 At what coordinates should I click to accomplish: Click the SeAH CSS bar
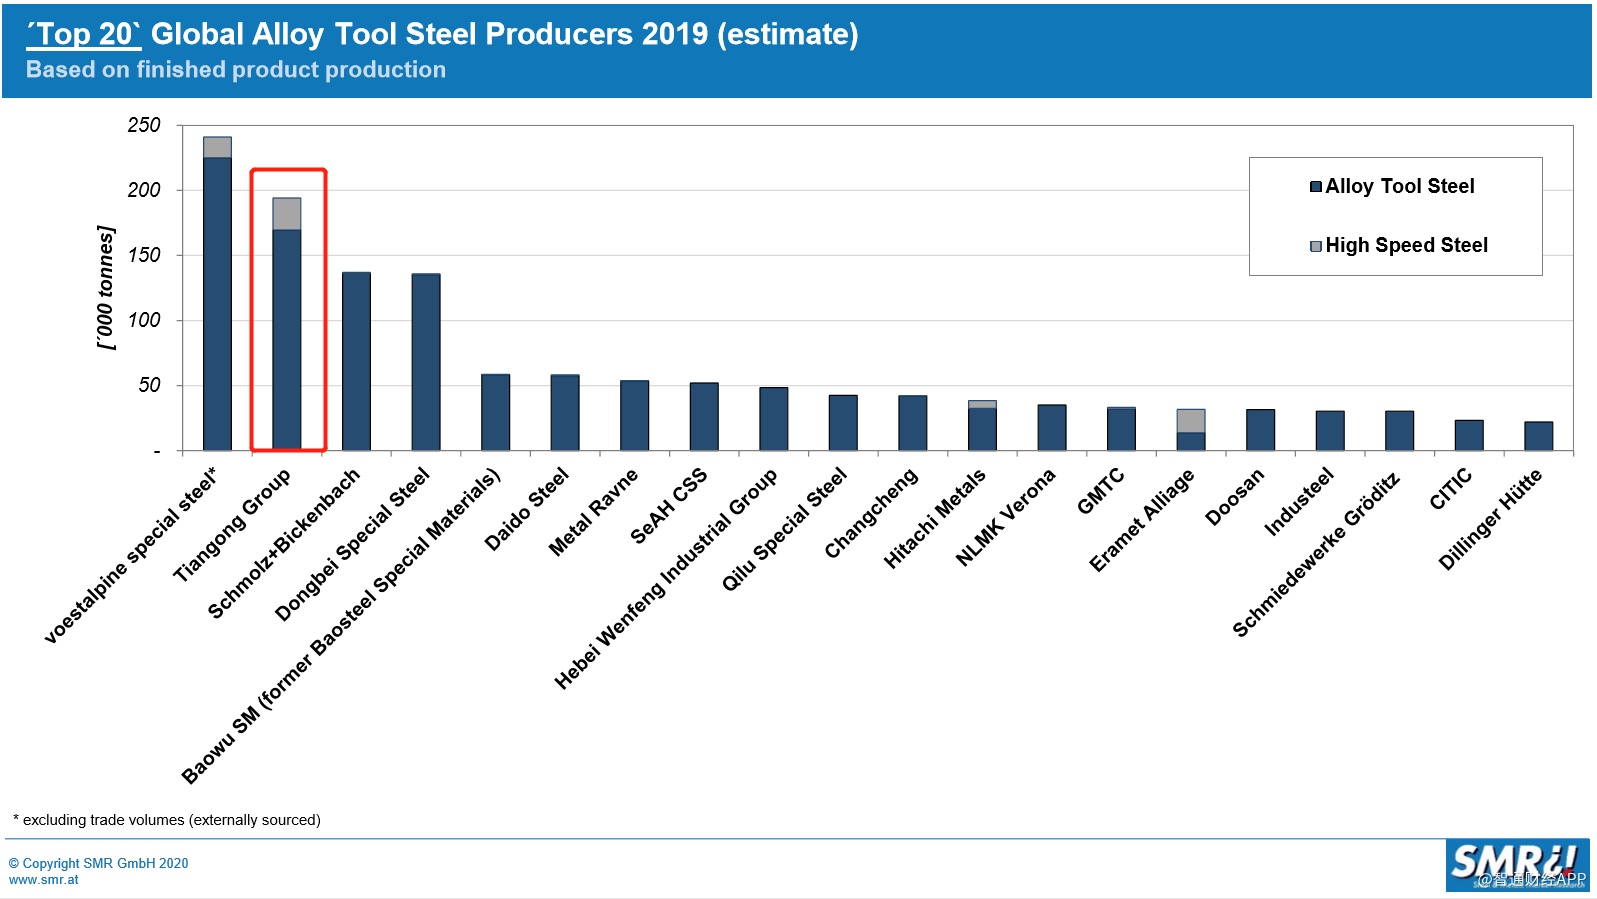point(704,416)
